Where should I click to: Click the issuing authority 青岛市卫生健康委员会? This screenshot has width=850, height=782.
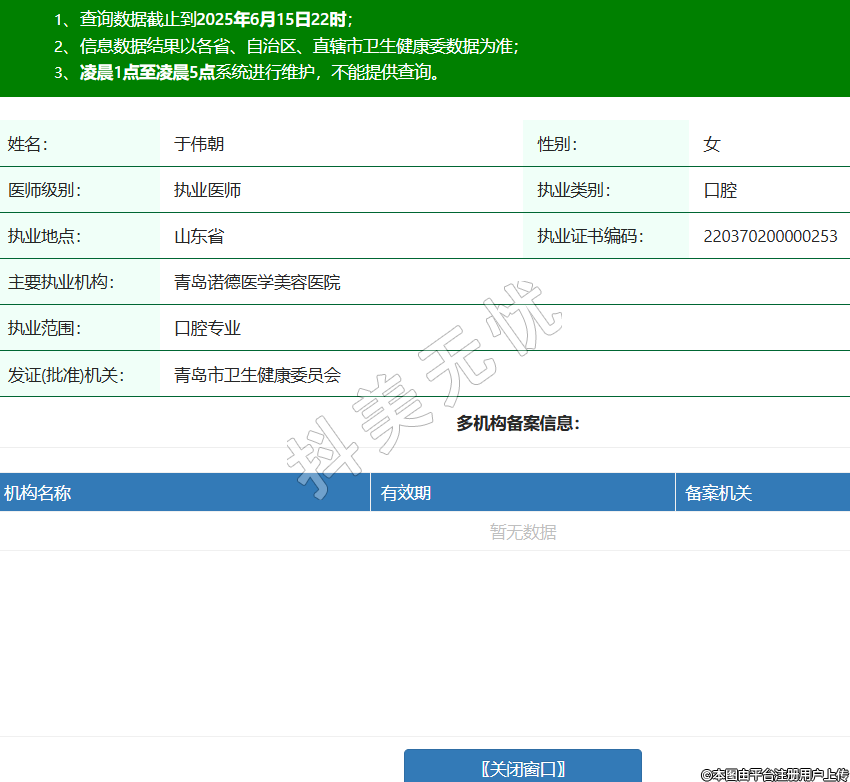[x=257, y=375]
